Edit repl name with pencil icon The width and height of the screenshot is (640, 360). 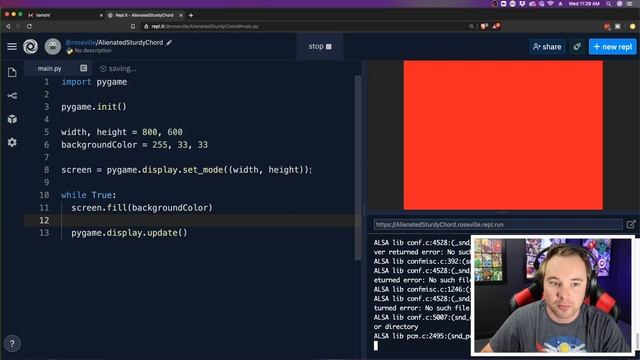point(169,42)
